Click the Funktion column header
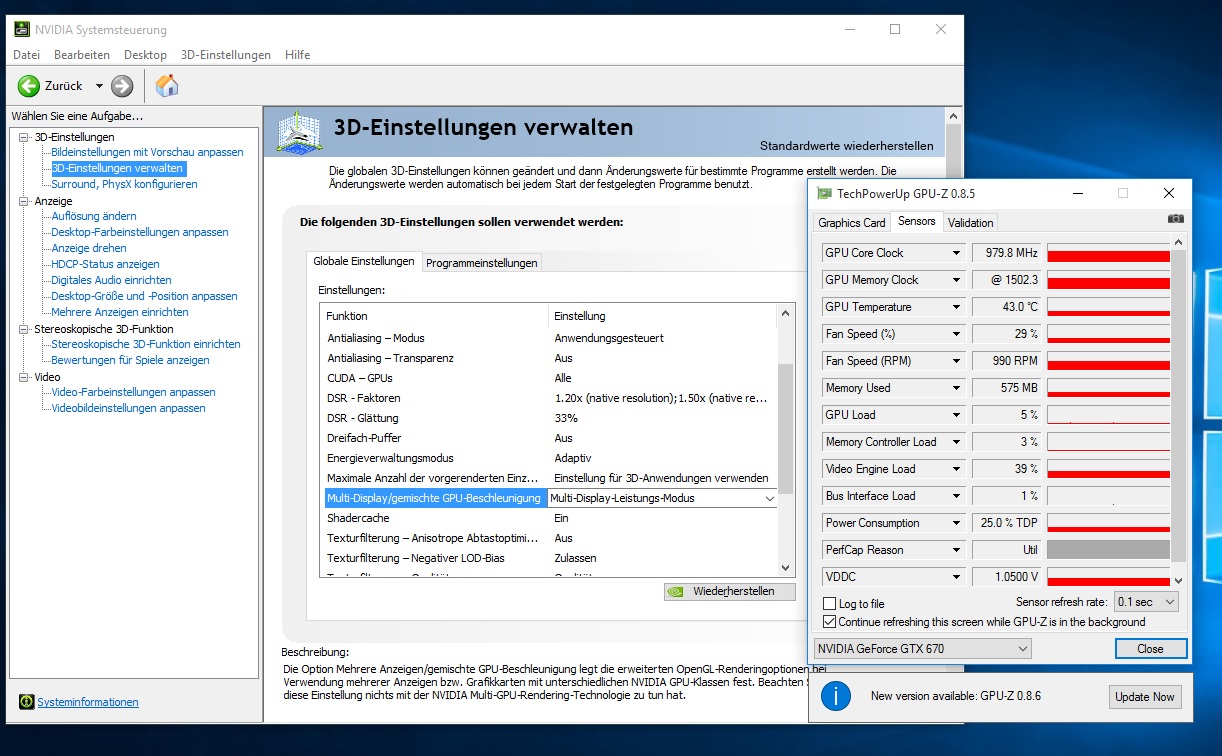Viewport: 1222px width, 756px height. coord(434,315)
